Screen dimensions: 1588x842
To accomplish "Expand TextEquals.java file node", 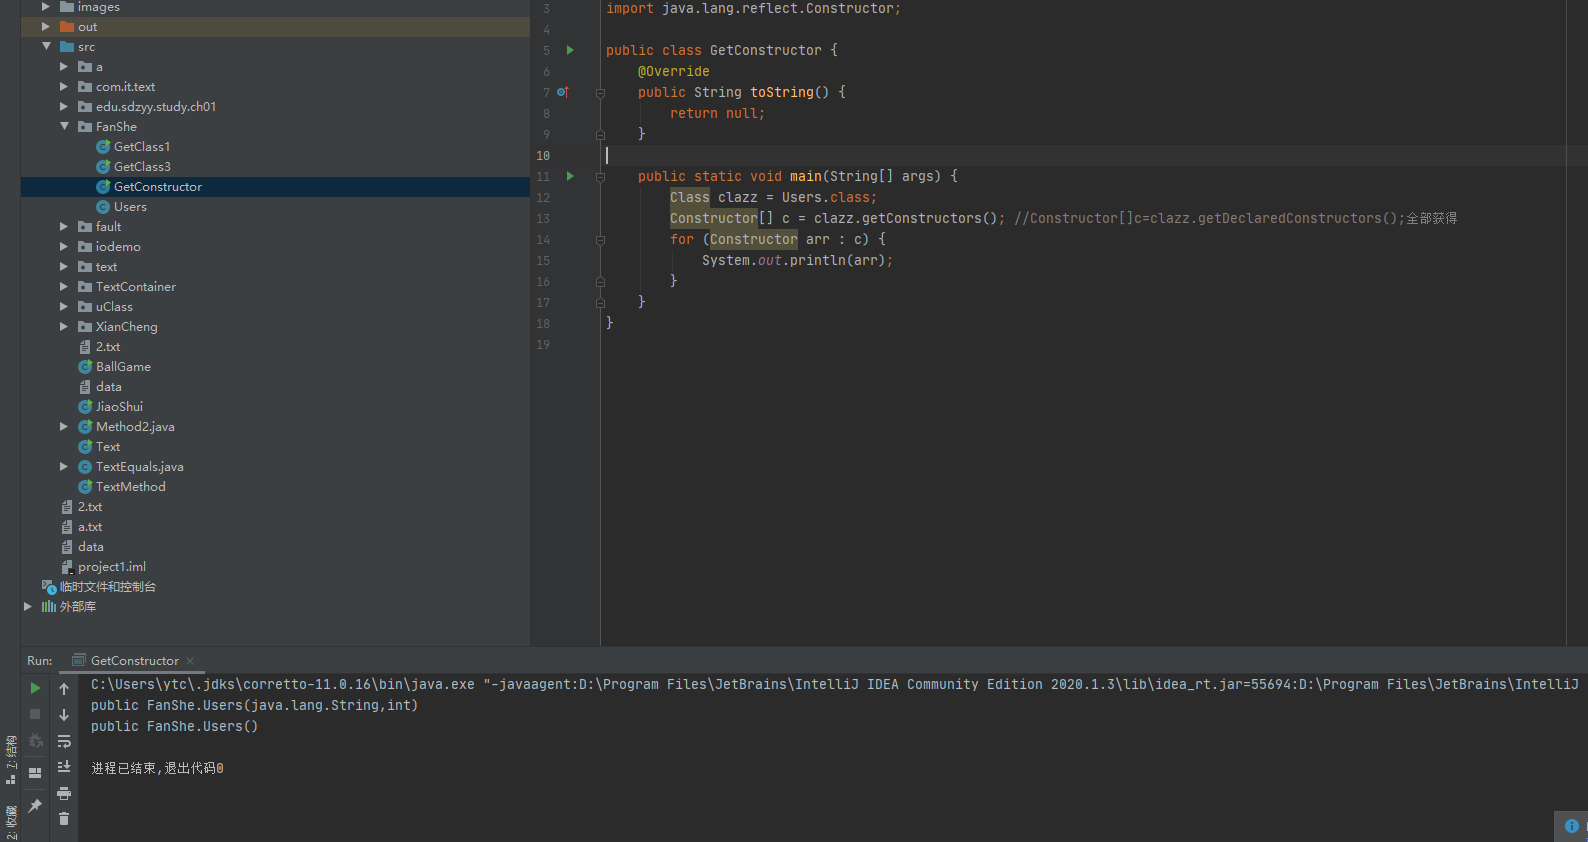I will pyautogui.click(x=64, y=467).
